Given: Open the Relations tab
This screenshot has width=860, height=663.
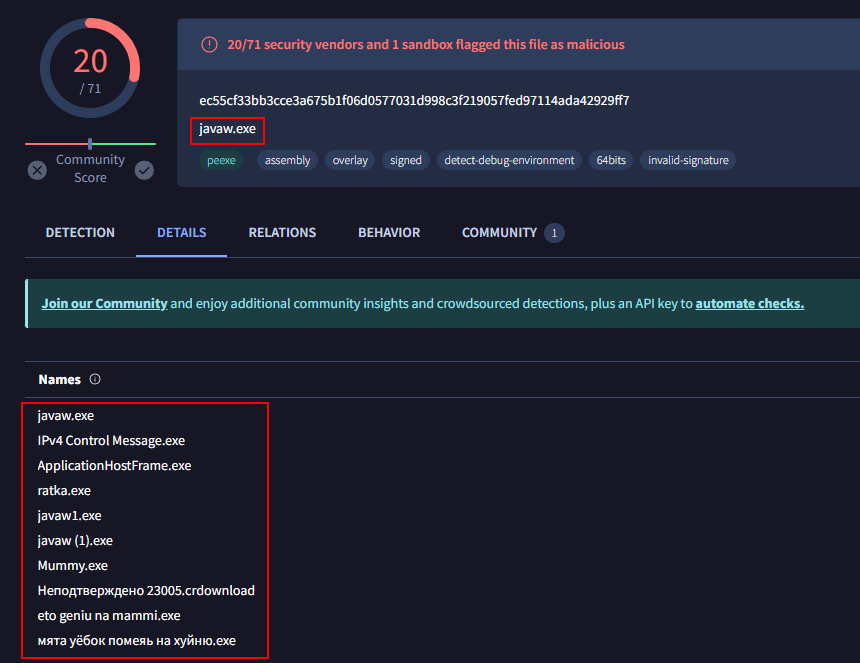Looking at the screenshot, I should (282, 233).
